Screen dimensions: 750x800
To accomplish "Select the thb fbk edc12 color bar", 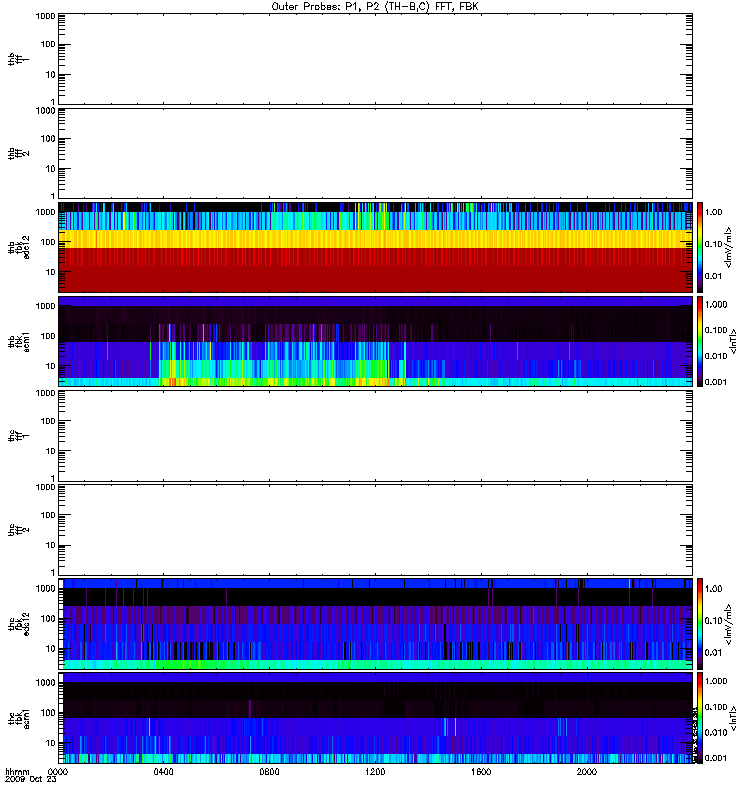I will (700, 247).
